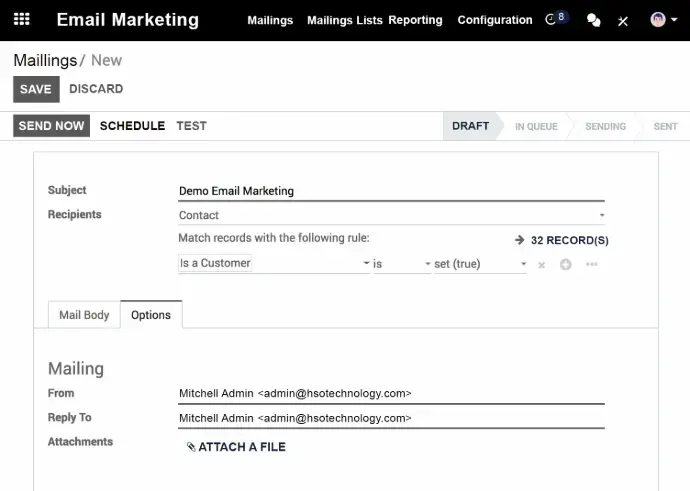
Task: Open the 'is' operator dropdown
Action: coord(400,264)
